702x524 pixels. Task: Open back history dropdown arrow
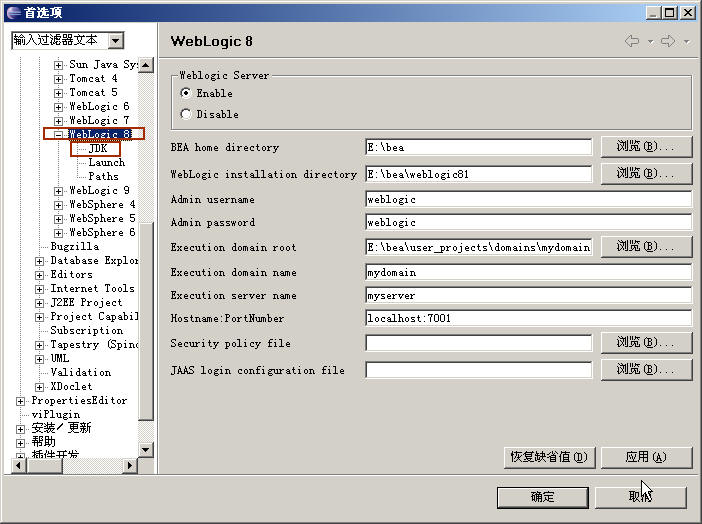(x=650, y=42)
